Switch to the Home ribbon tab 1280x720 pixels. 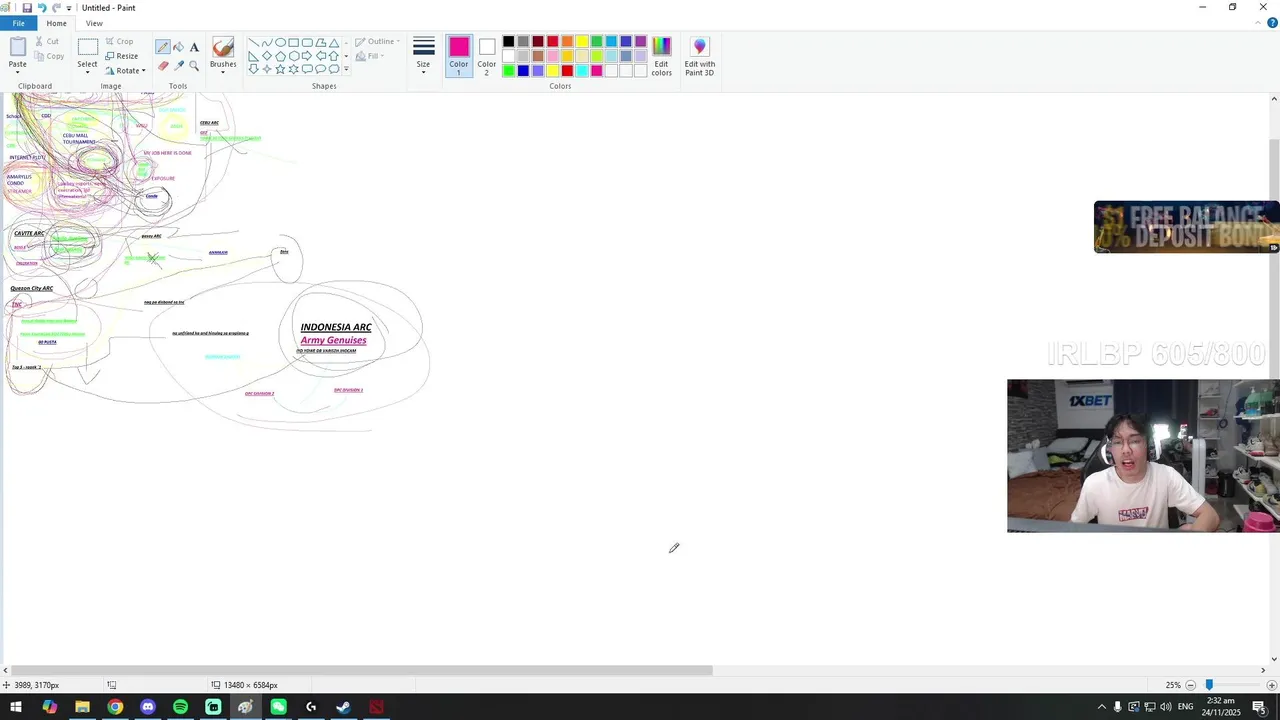tap(56, 23)
